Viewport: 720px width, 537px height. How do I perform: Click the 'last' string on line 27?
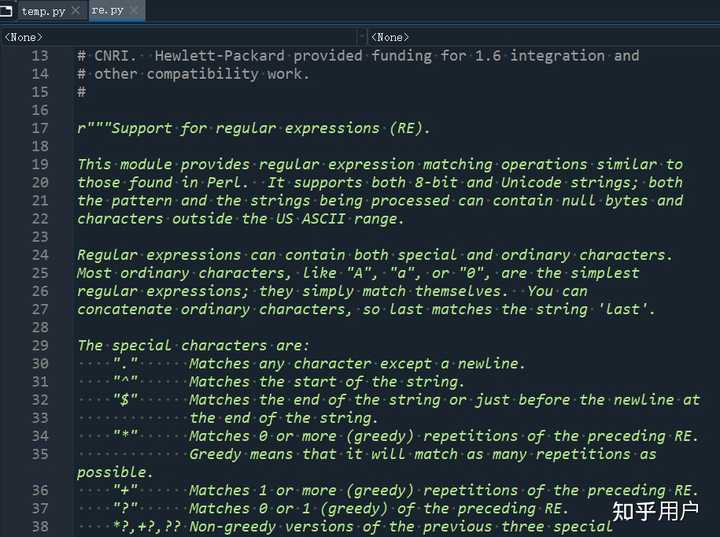click(x=631, y=309)
